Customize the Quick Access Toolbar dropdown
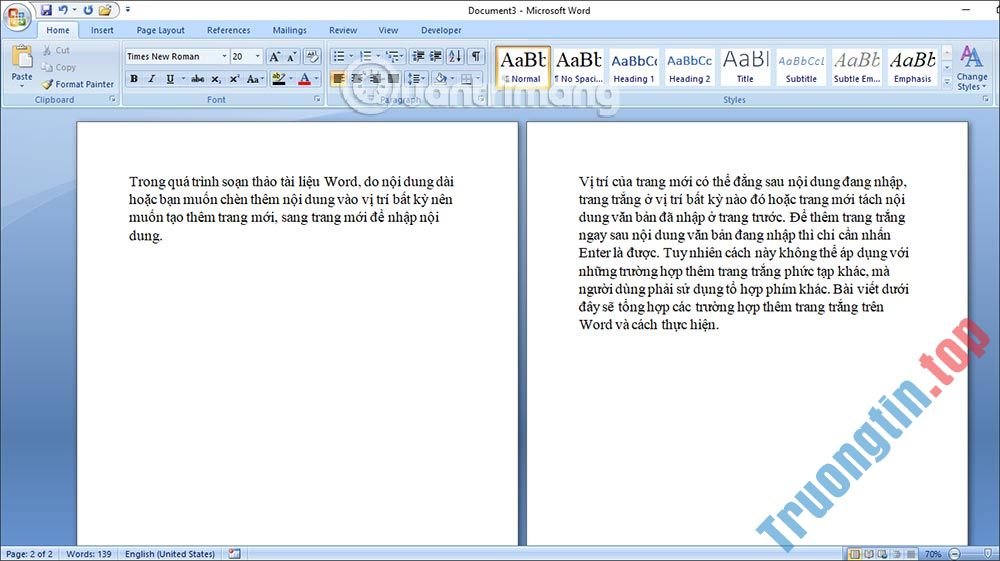This screenshot has width=1000, height=561. [128, 10]
